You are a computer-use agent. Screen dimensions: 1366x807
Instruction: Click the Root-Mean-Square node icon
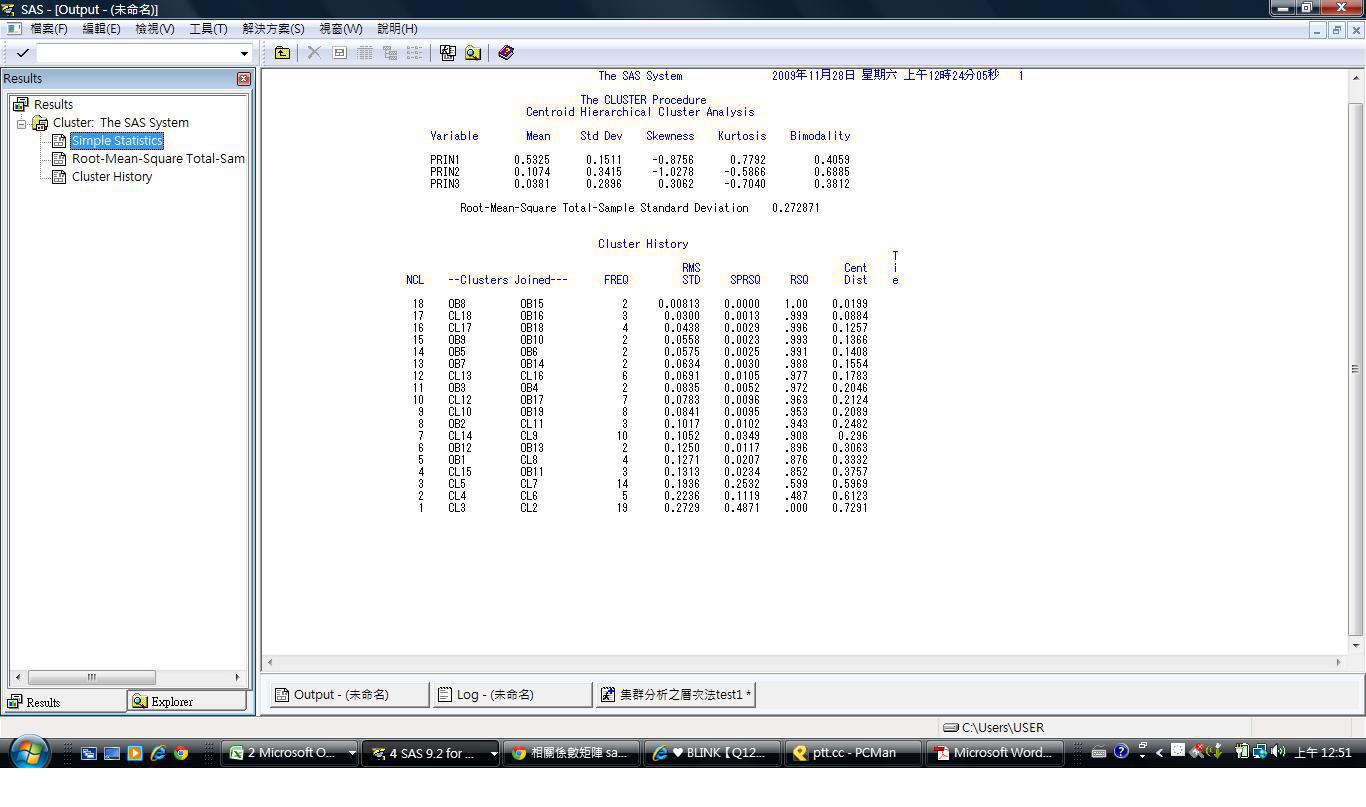pos(59,159)
